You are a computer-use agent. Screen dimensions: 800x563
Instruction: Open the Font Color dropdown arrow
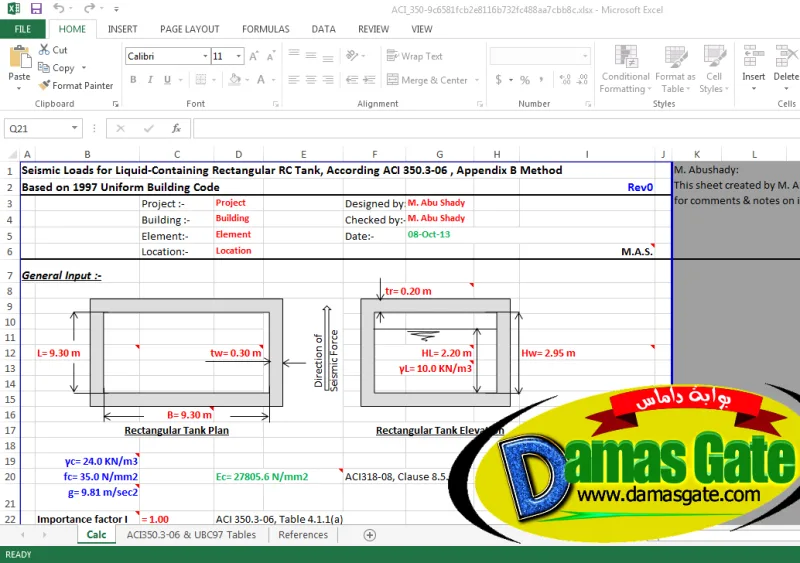coord(274,80)
